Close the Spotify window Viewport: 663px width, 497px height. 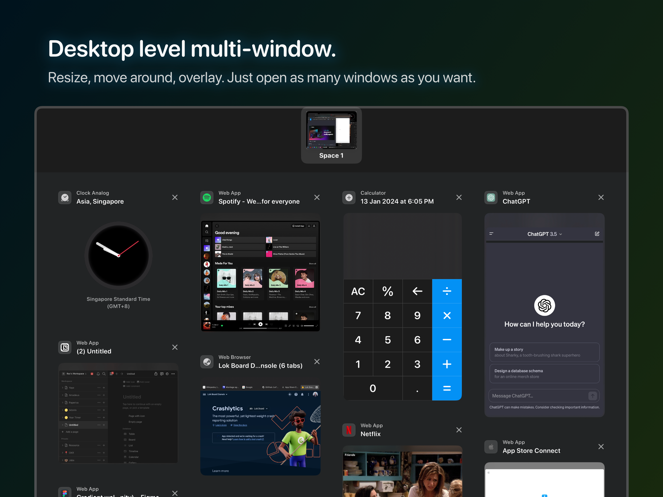pyautogui.click(x=317, y=198)
